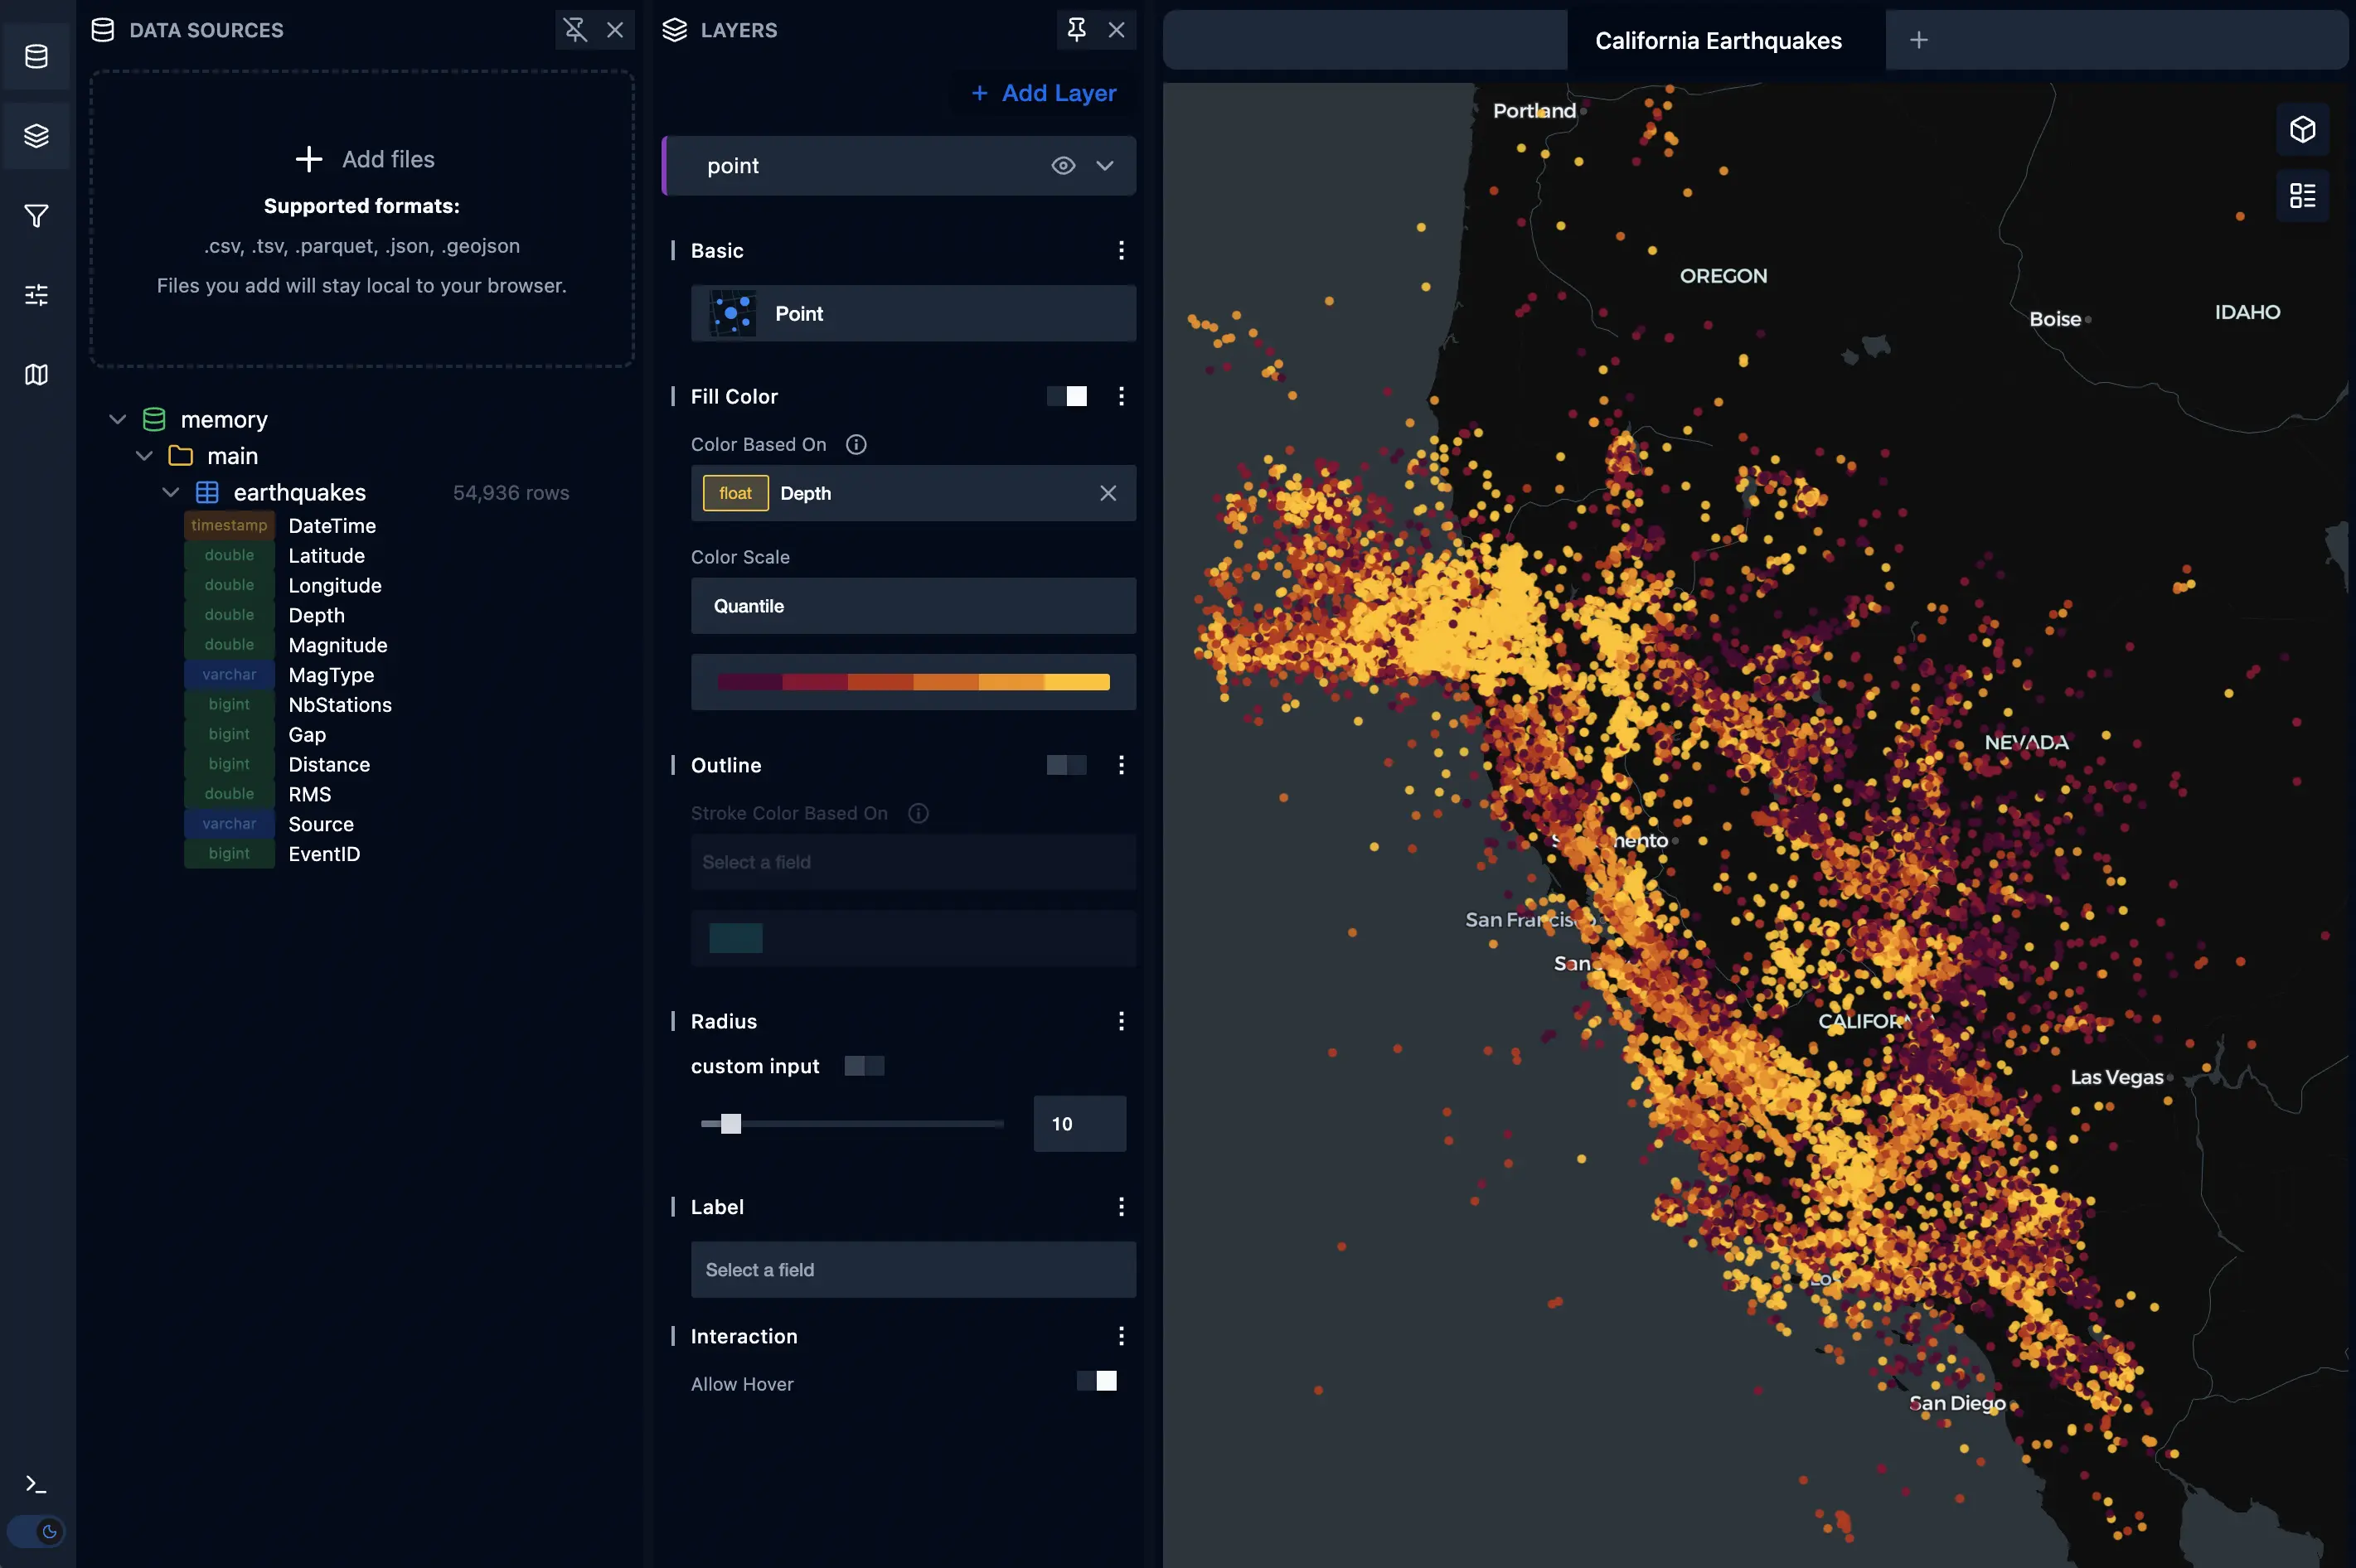2356x1568 pixels.
Task: Click the Add Layer button
Action: pos(1043,93)
